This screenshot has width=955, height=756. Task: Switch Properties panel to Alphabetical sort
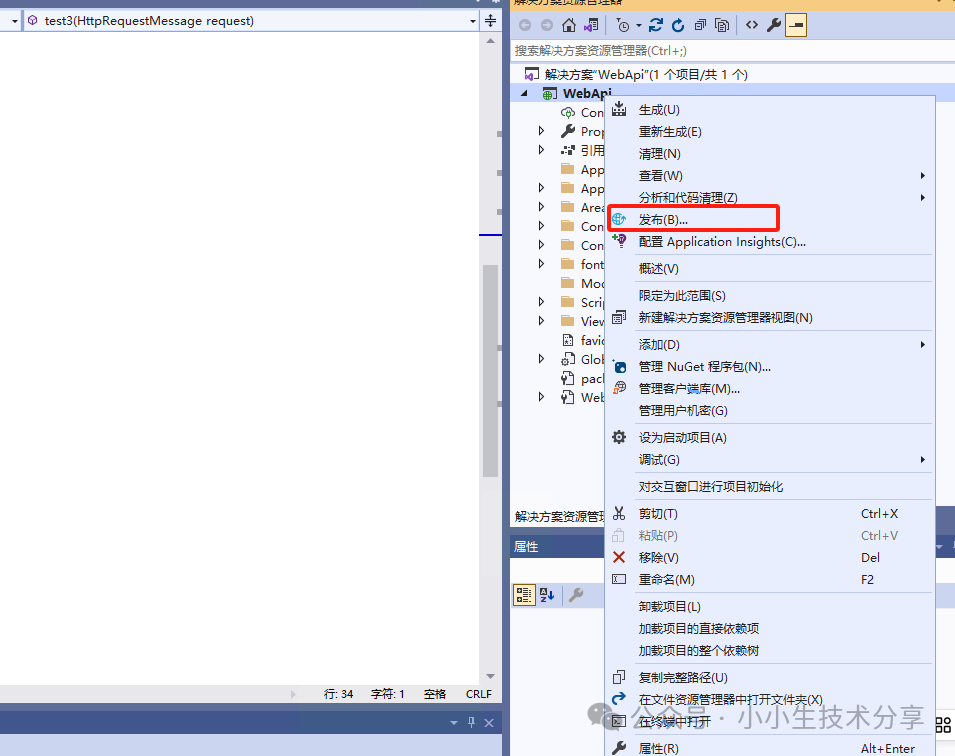pyautogui.click(x=547, y=595)
